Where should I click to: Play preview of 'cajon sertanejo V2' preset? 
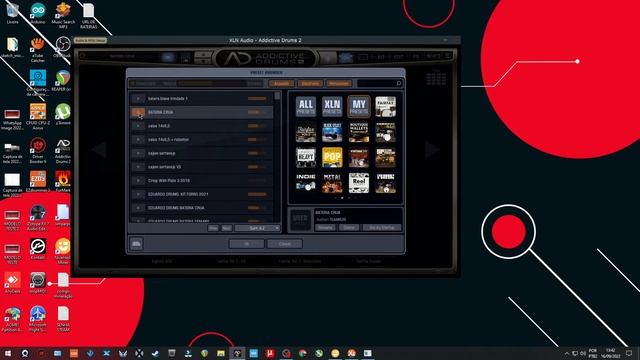pos(138,167)
